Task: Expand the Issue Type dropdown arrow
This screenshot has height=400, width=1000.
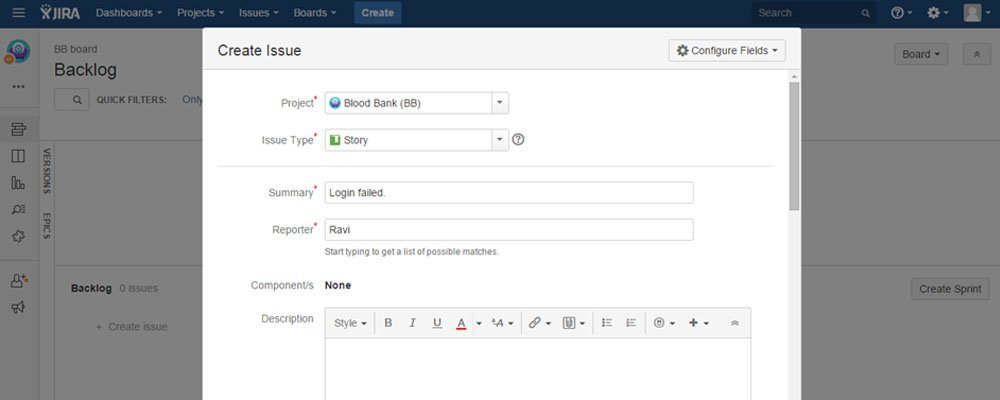Action: 500,140
